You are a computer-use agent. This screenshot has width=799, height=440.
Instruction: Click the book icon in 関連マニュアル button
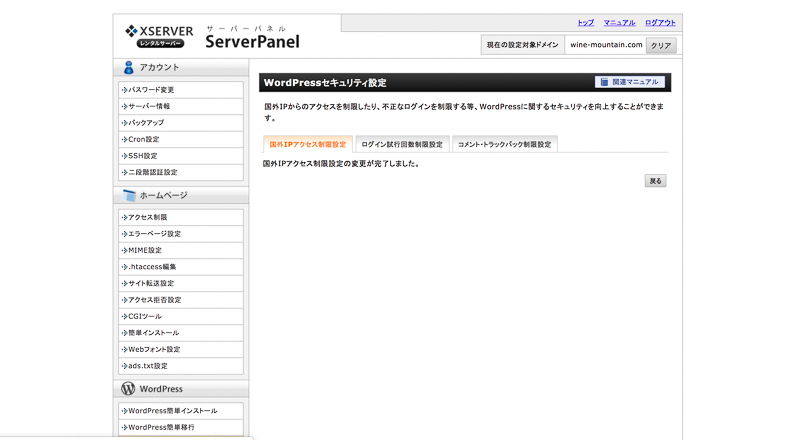(604, 82)
